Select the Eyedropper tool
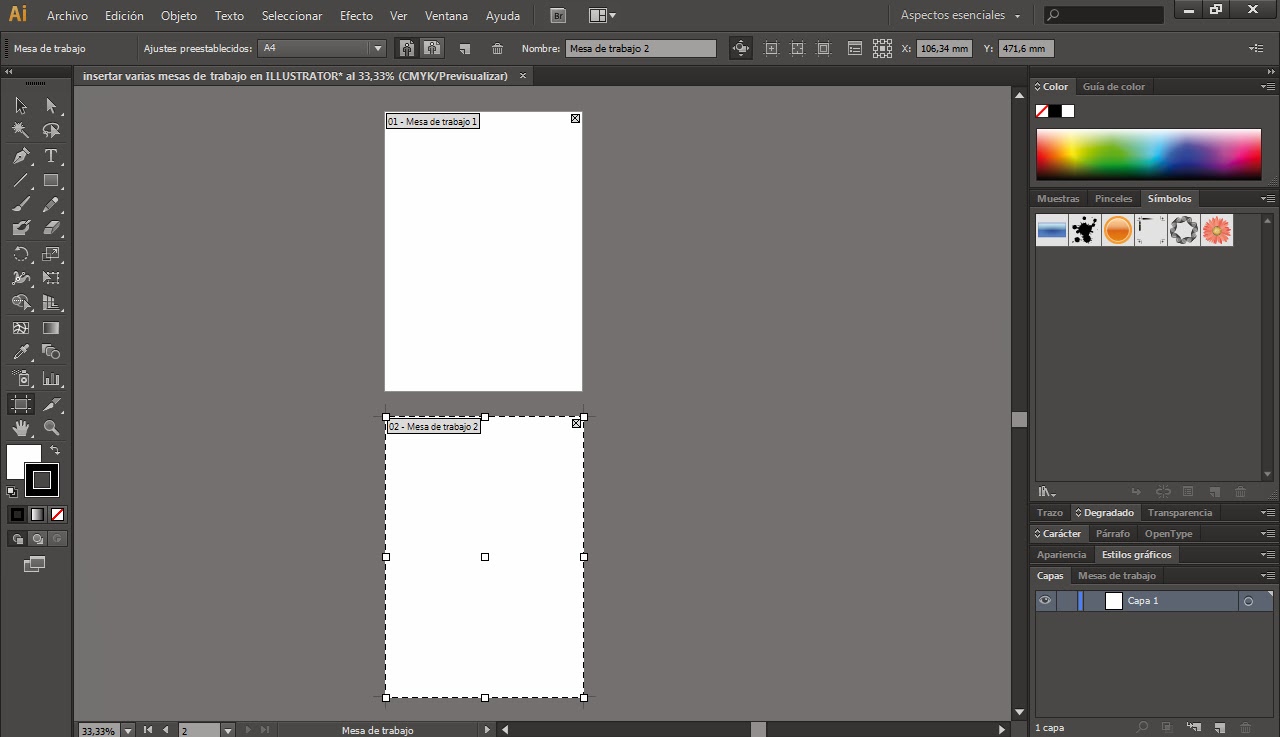Screen dimensions: 1280x737 (x=20, y=352)
